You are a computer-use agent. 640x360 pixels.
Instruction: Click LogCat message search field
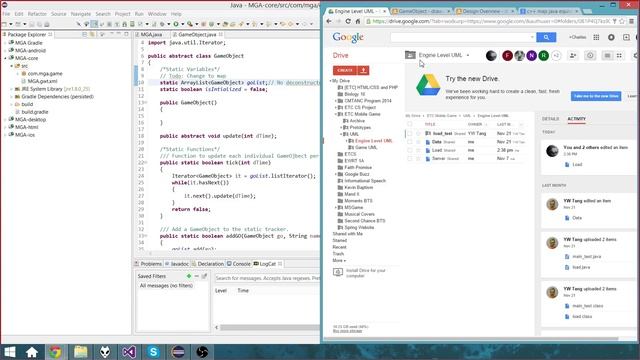pyautogui.click(x=268, y=278)
